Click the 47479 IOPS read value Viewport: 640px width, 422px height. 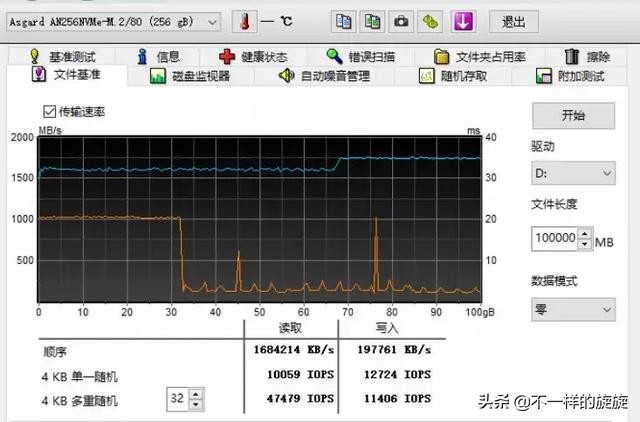300,398
